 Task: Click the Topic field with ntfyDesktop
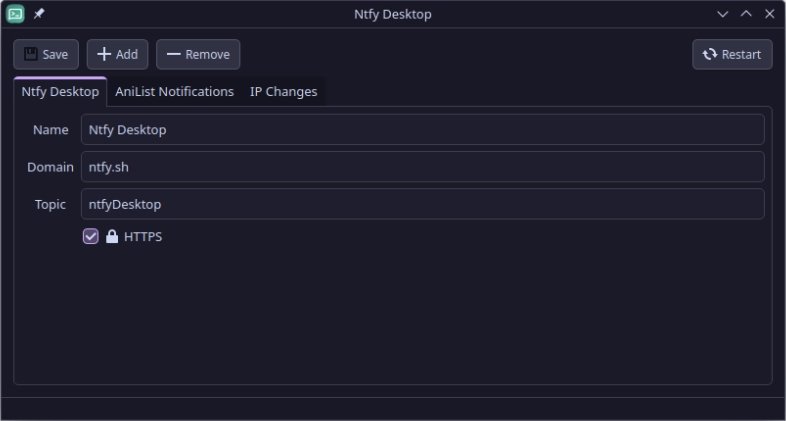(422, 204)
